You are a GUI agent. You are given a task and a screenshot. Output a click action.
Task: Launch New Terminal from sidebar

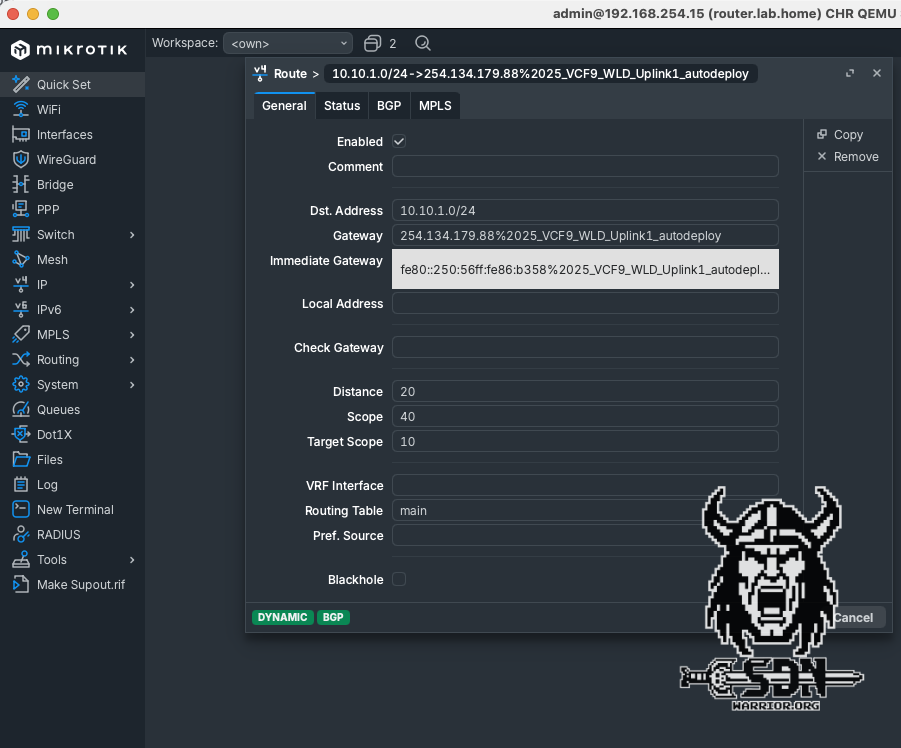tap(20, 509)
